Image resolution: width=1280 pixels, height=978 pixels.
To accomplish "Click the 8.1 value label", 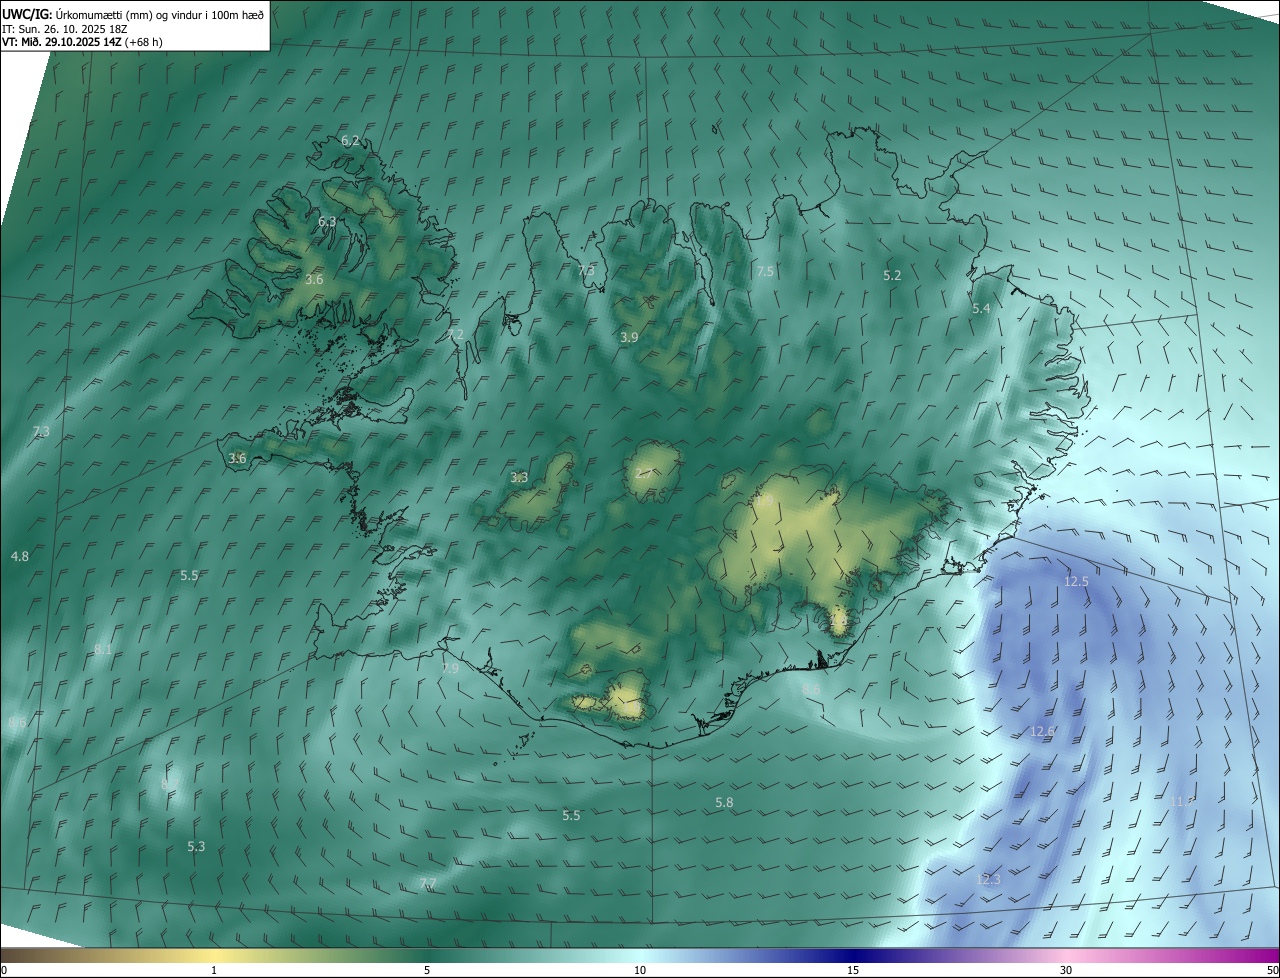I will point(103,650).
